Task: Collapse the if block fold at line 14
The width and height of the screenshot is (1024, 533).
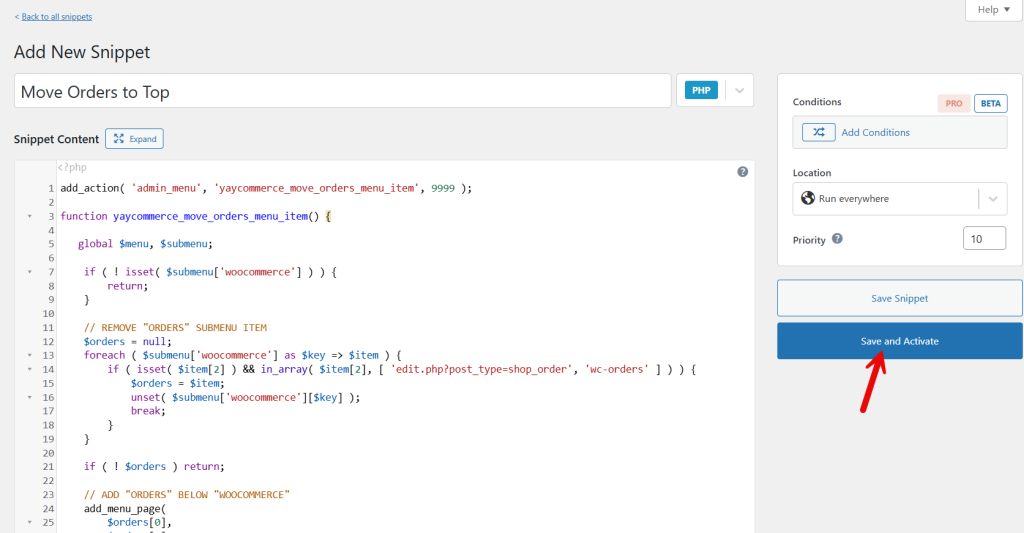Action: [29, 369]
